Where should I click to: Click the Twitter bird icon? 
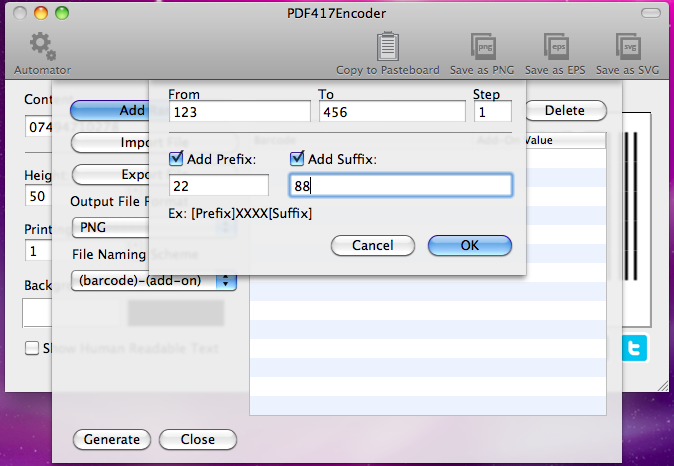(x=634, y=348)
